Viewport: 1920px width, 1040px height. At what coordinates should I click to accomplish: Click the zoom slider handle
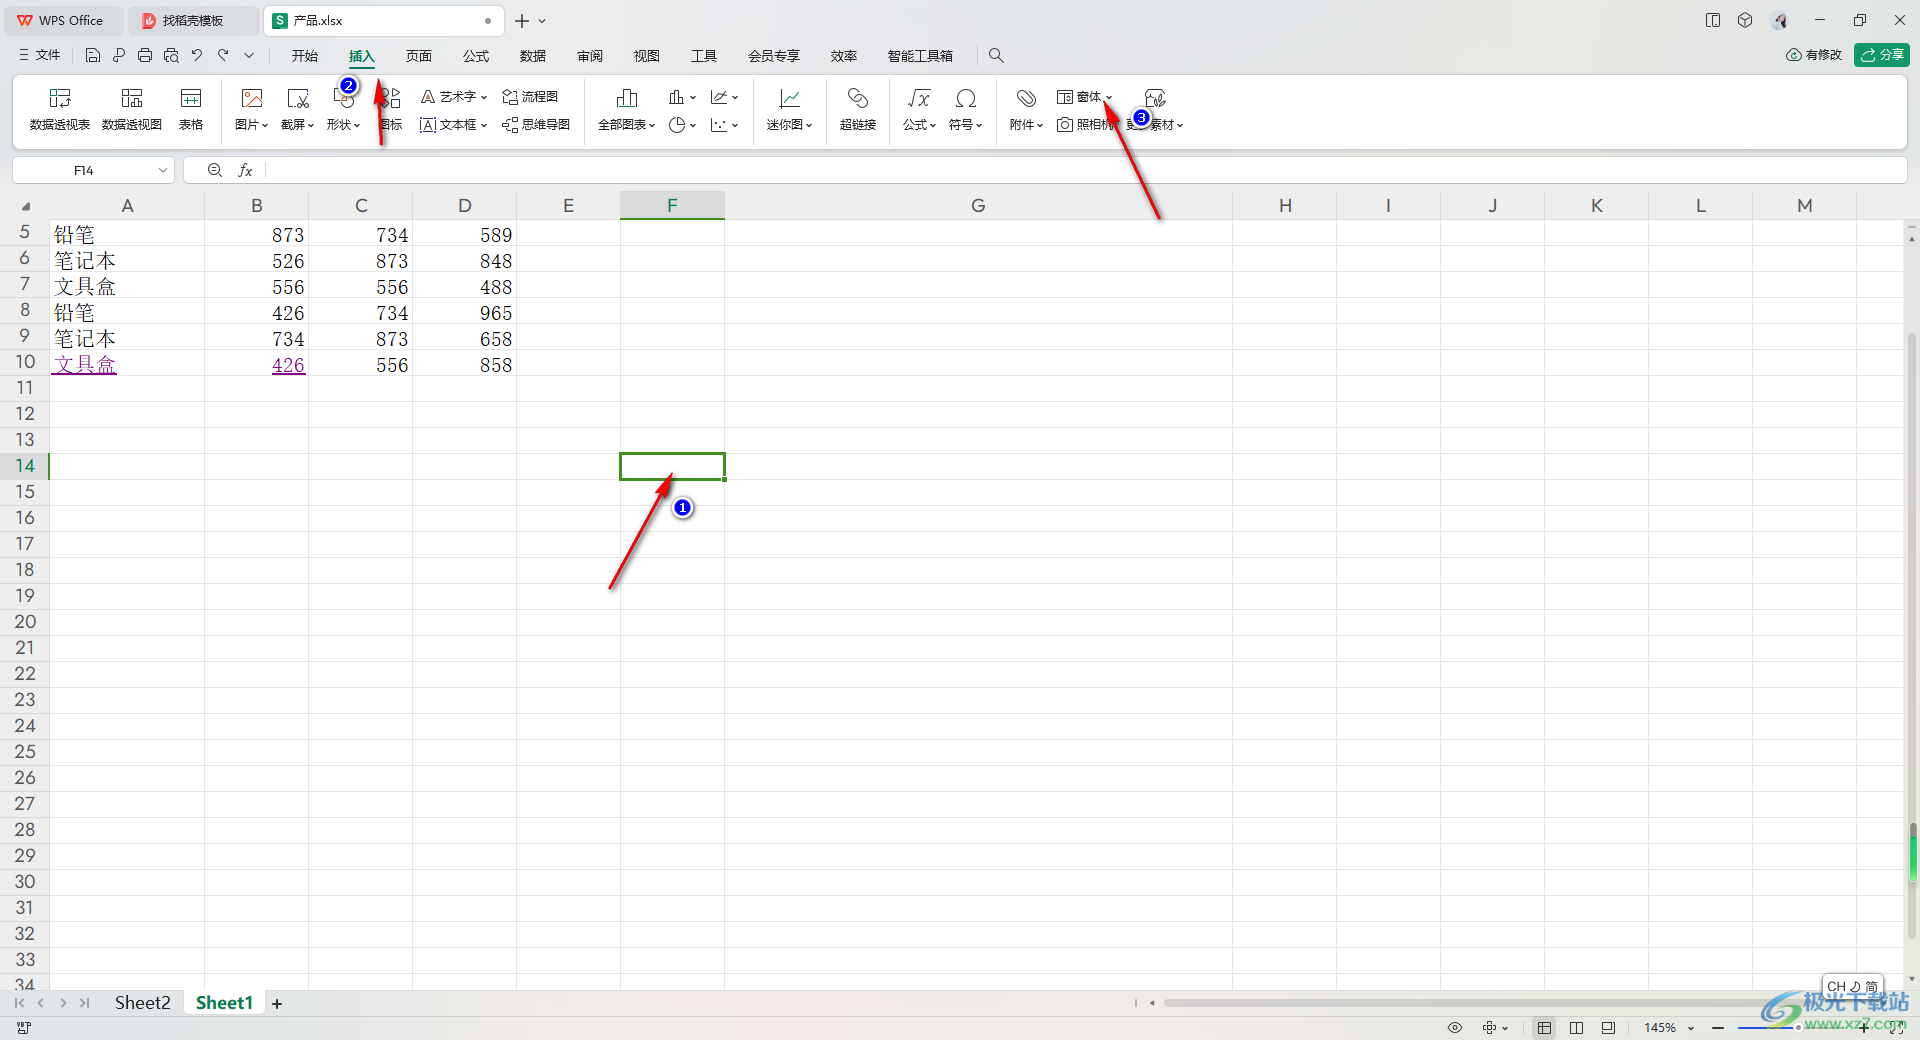coord(1798,1028)
